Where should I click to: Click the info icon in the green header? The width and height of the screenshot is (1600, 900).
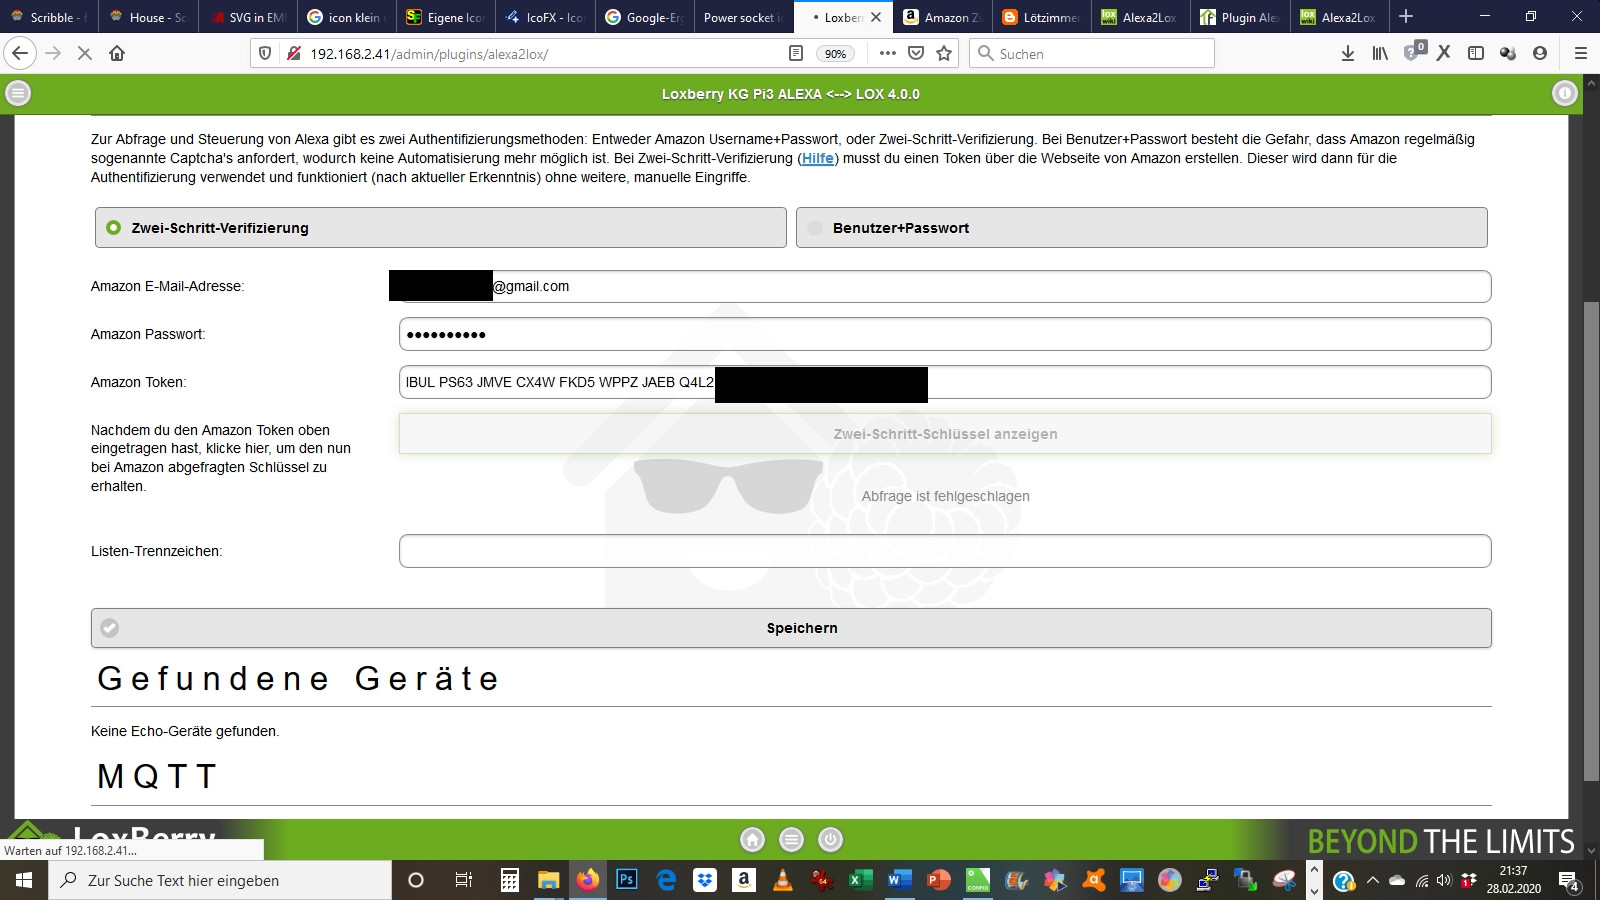pos(1564,94)
